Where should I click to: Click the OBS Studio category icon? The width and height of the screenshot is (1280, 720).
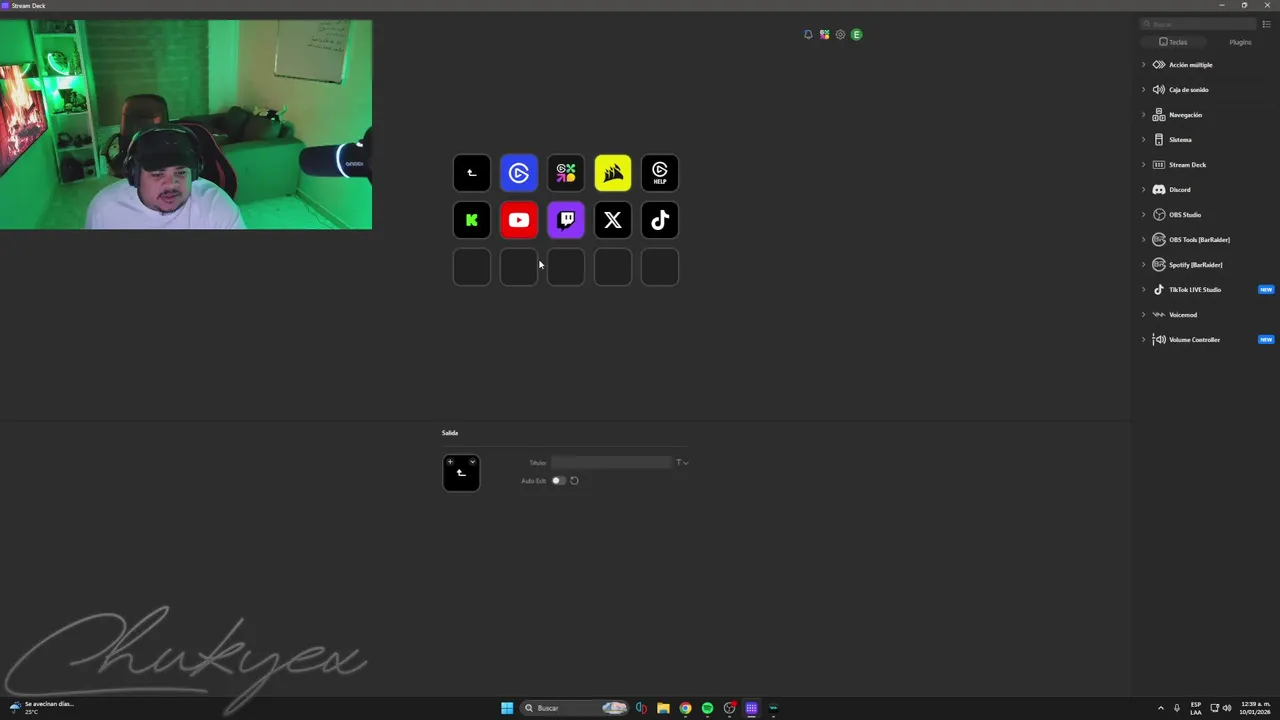[x=1159, y=214]
